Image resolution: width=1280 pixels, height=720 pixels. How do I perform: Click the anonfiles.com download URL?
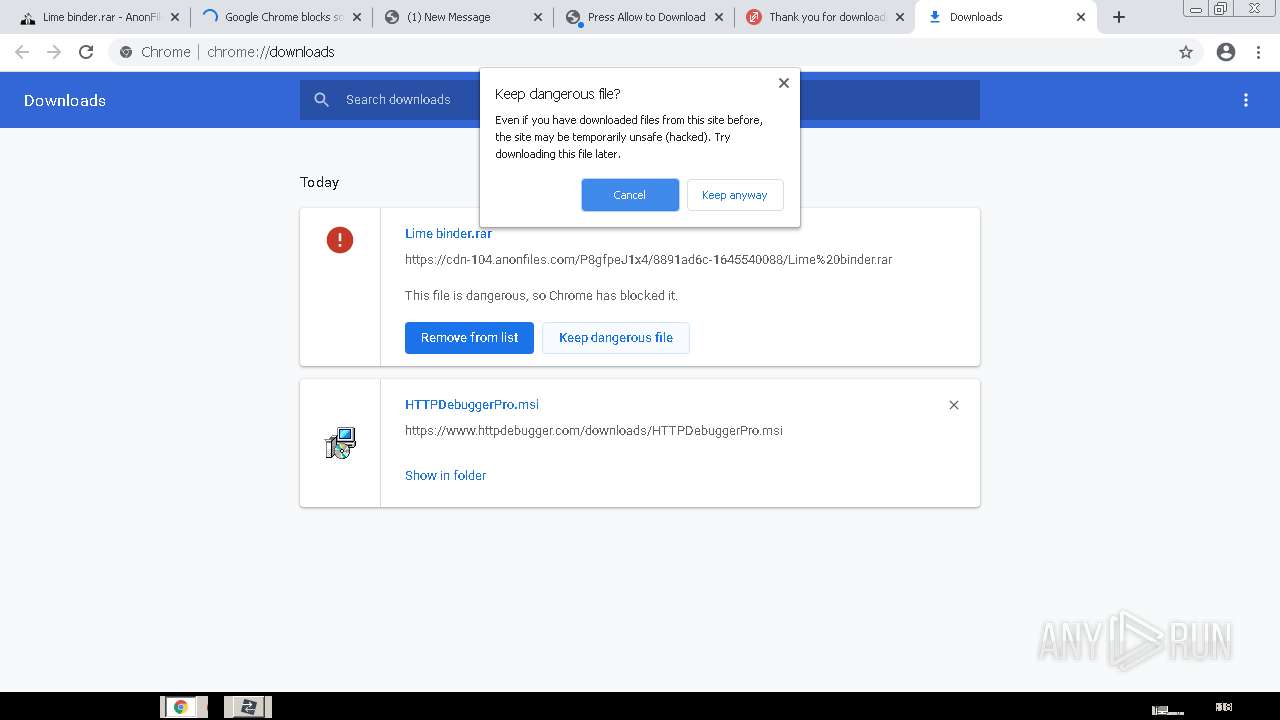click(648, 259)
